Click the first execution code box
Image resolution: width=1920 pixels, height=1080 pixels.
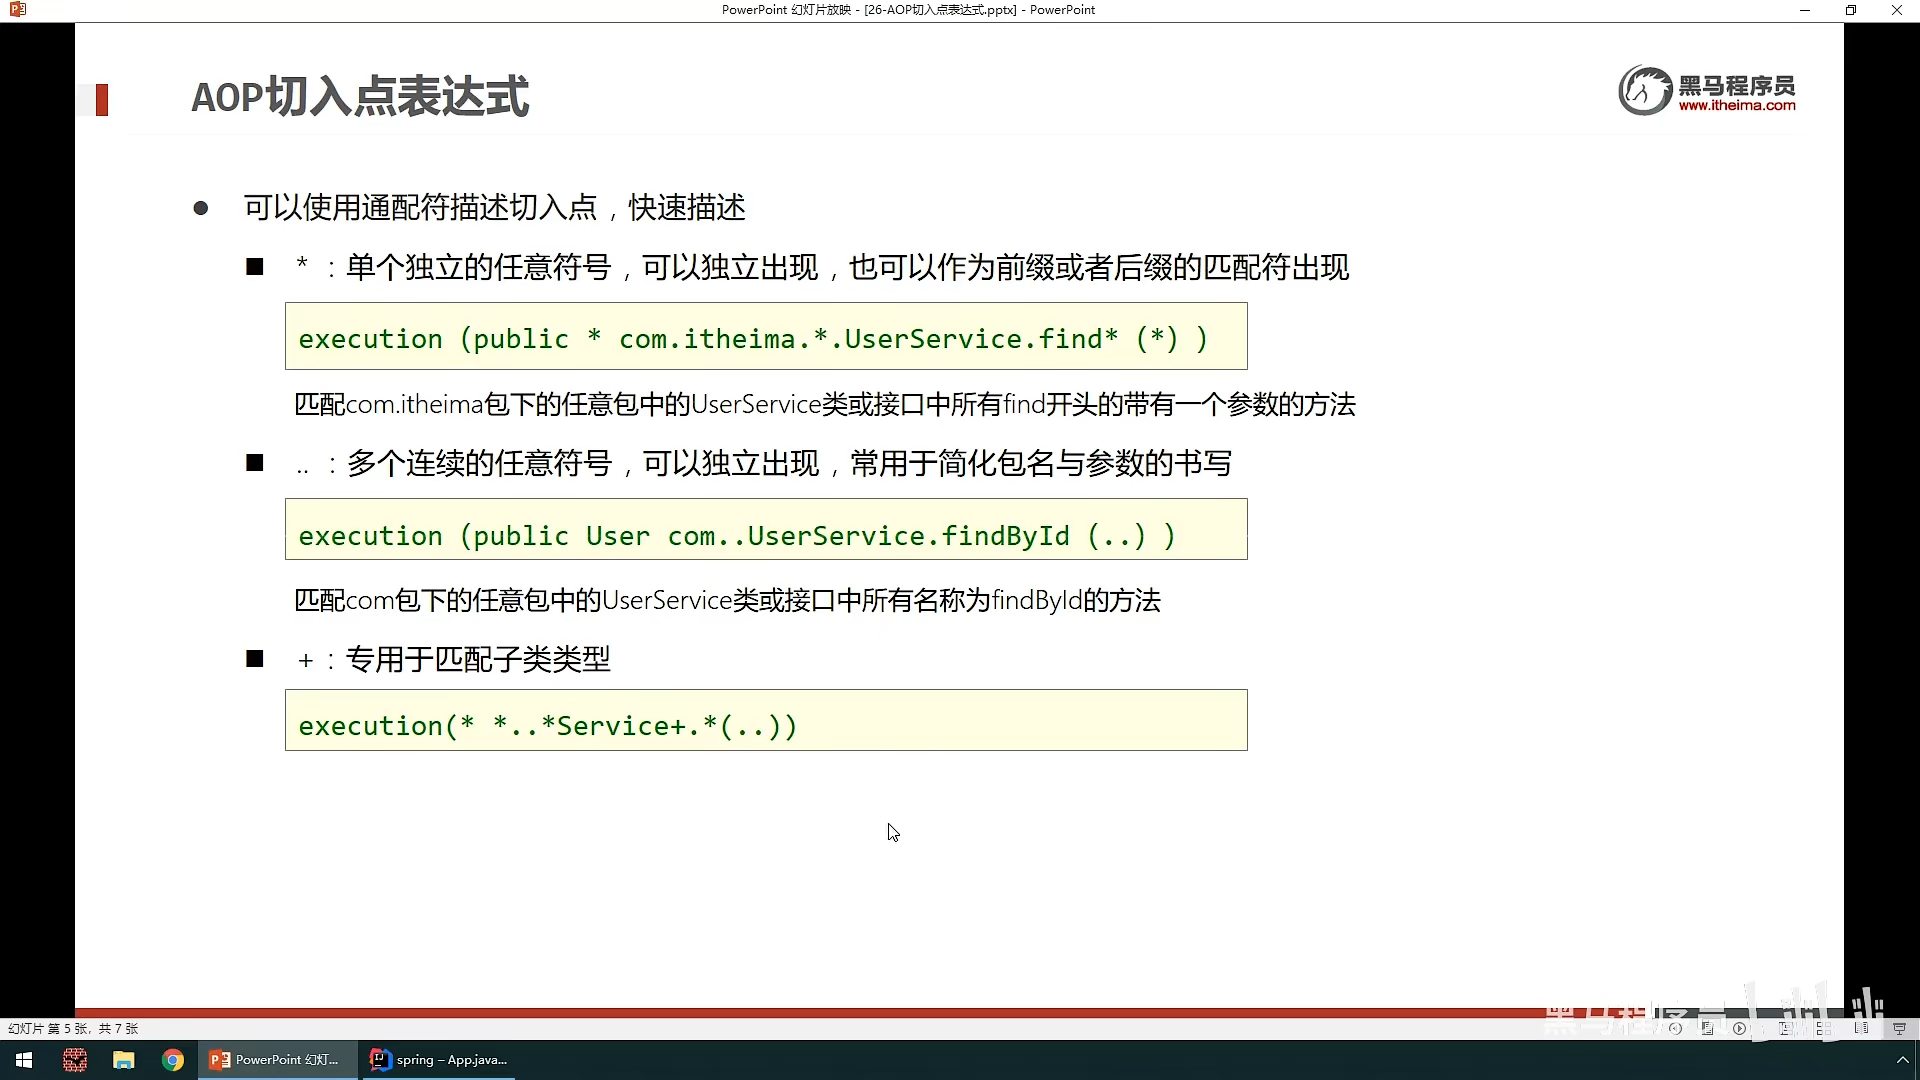tap(765, 337)
